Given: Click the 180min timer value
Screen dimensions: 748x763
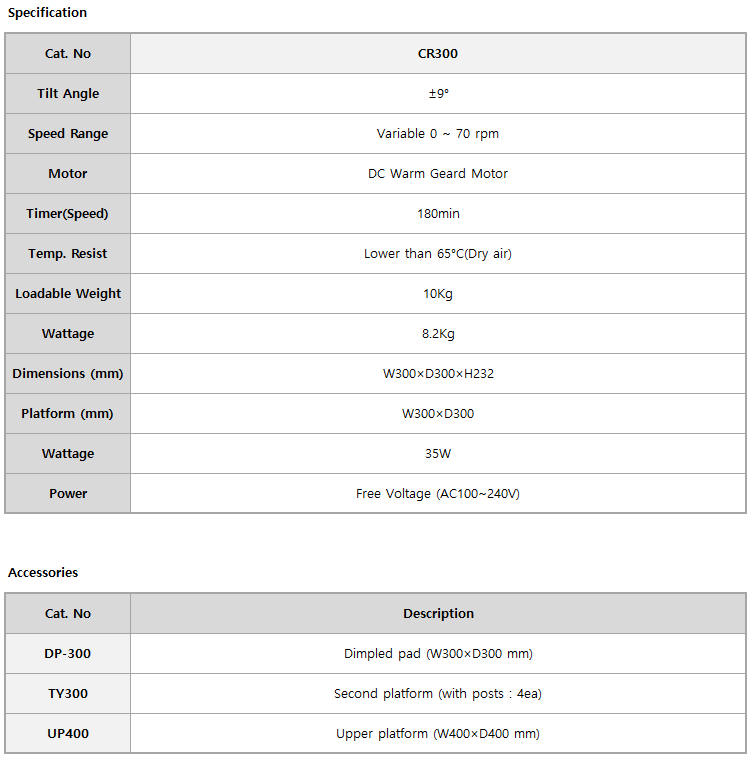Looking at the screenshot, I should [x=438, y=213].
